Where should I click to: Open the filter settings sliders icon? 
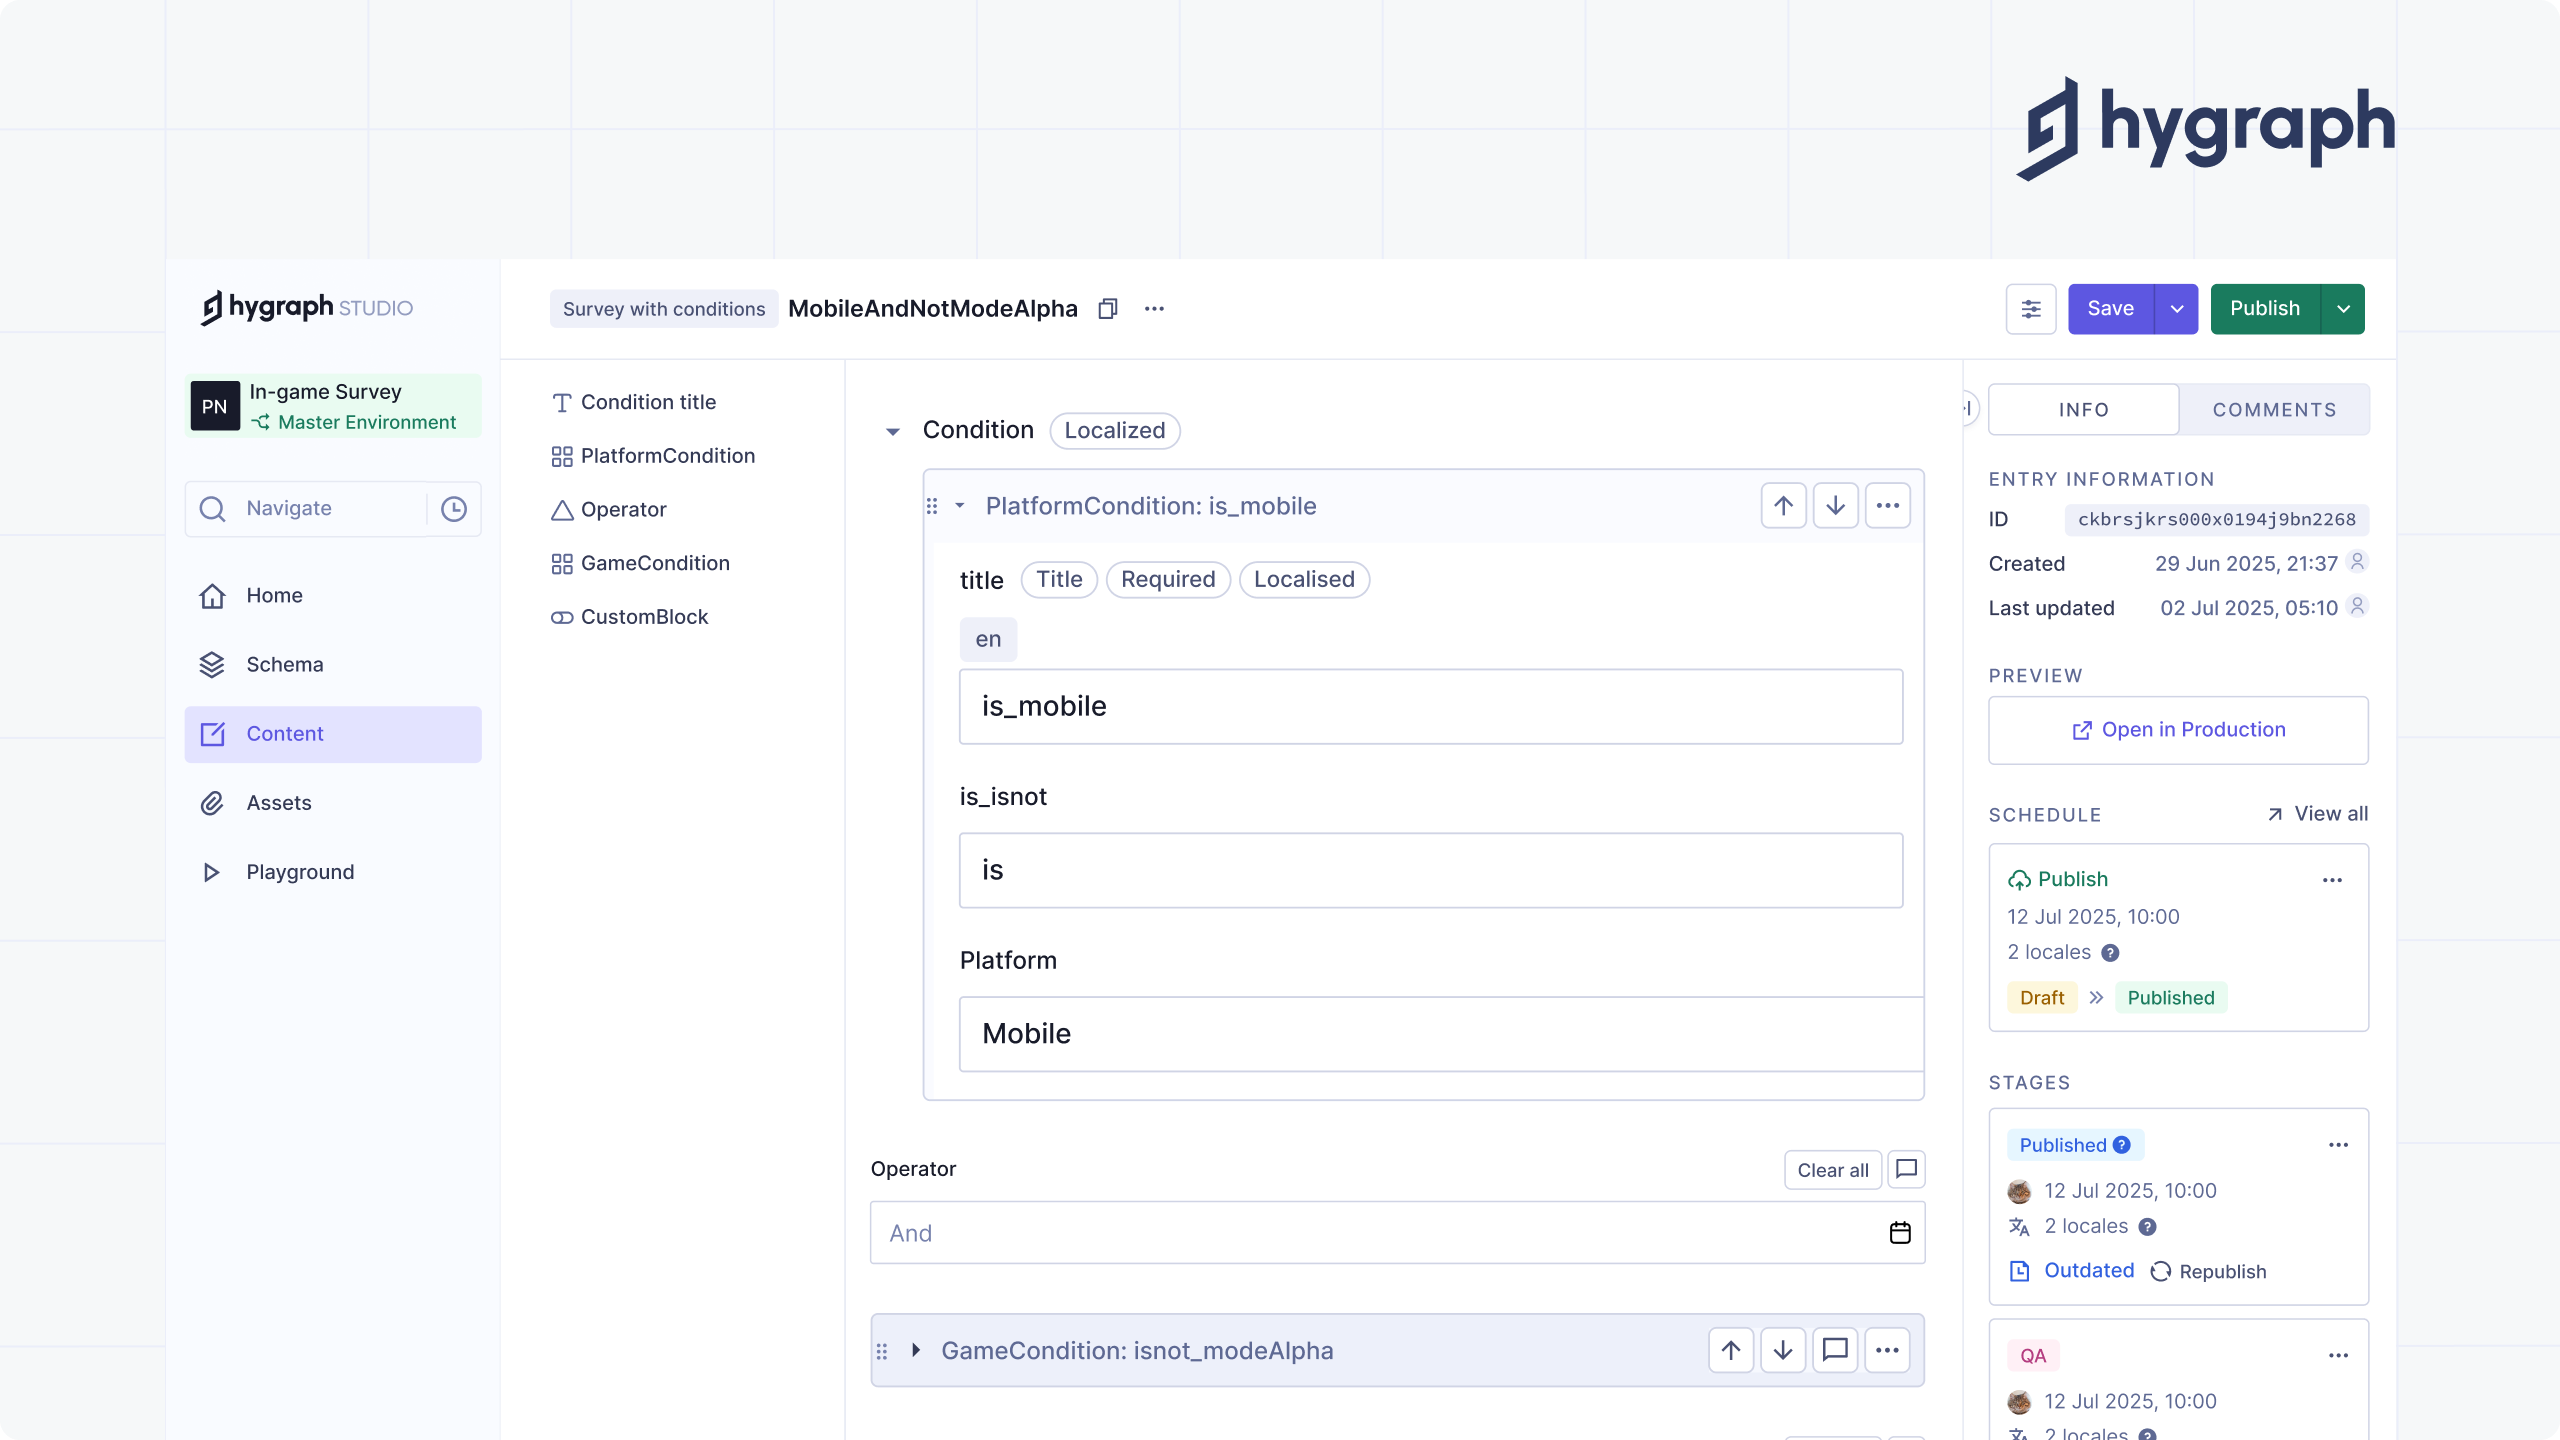2030,309
